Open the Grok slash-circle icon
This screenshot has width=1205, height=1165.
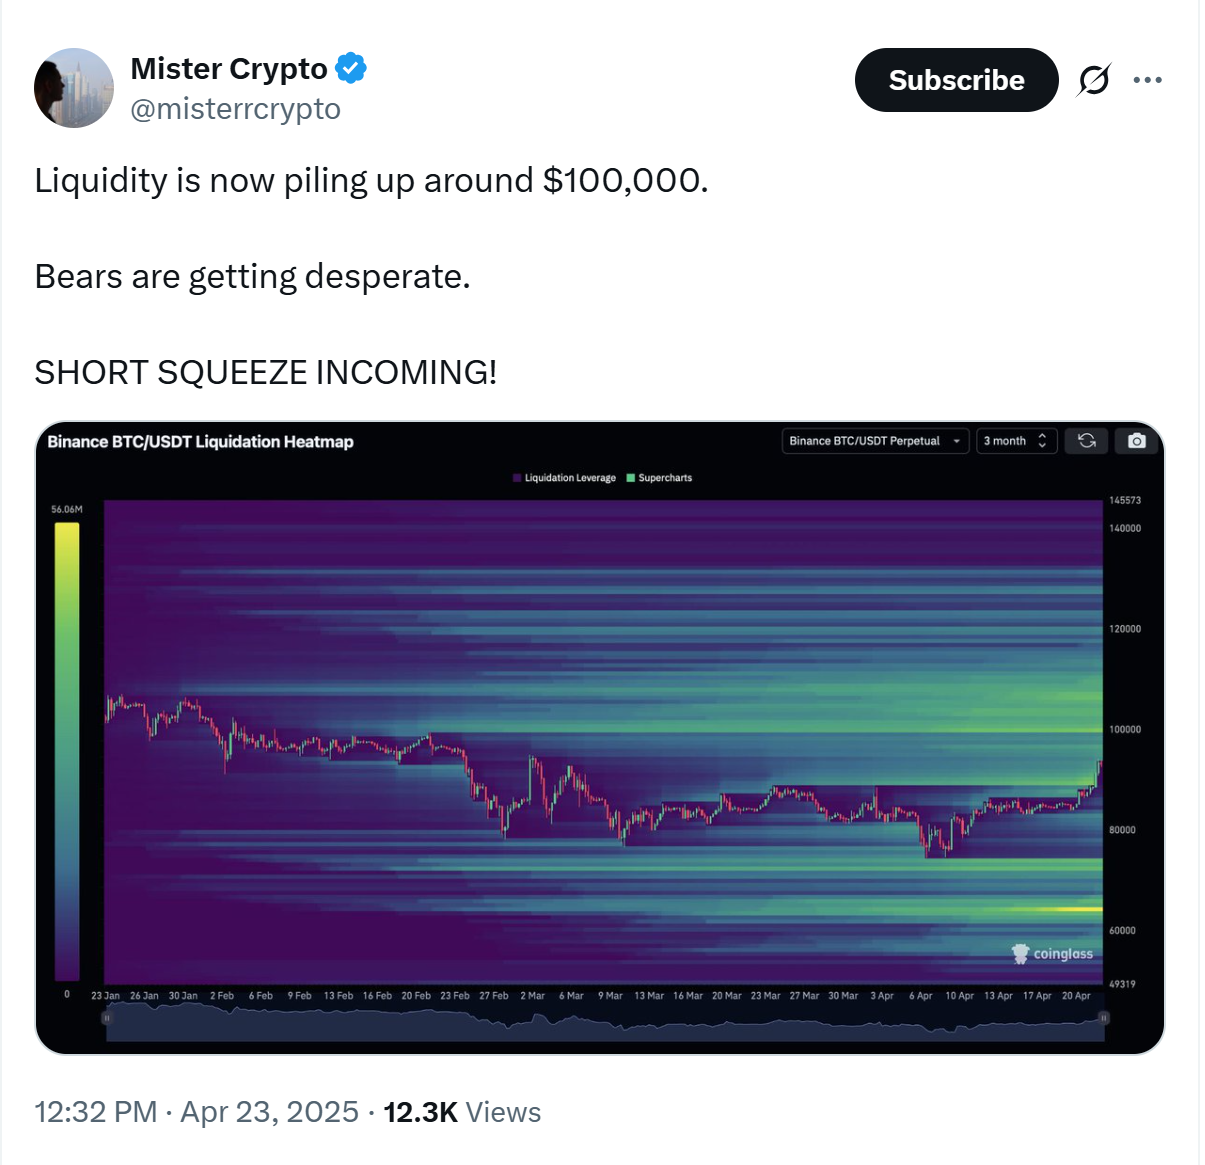tap(1093, 80)
